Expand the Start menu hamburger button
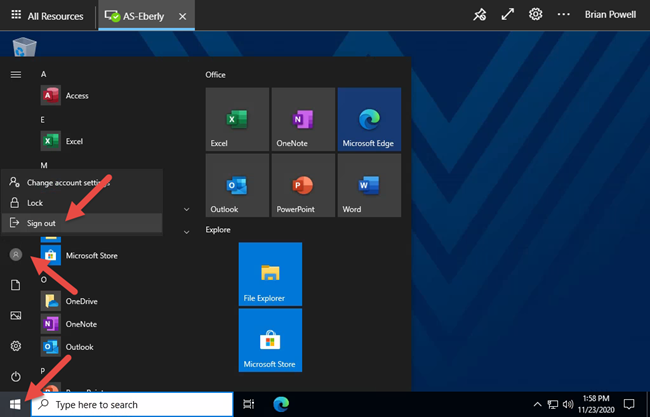The height and width of the screenshot is (417, 650). [x=16, y=75]
